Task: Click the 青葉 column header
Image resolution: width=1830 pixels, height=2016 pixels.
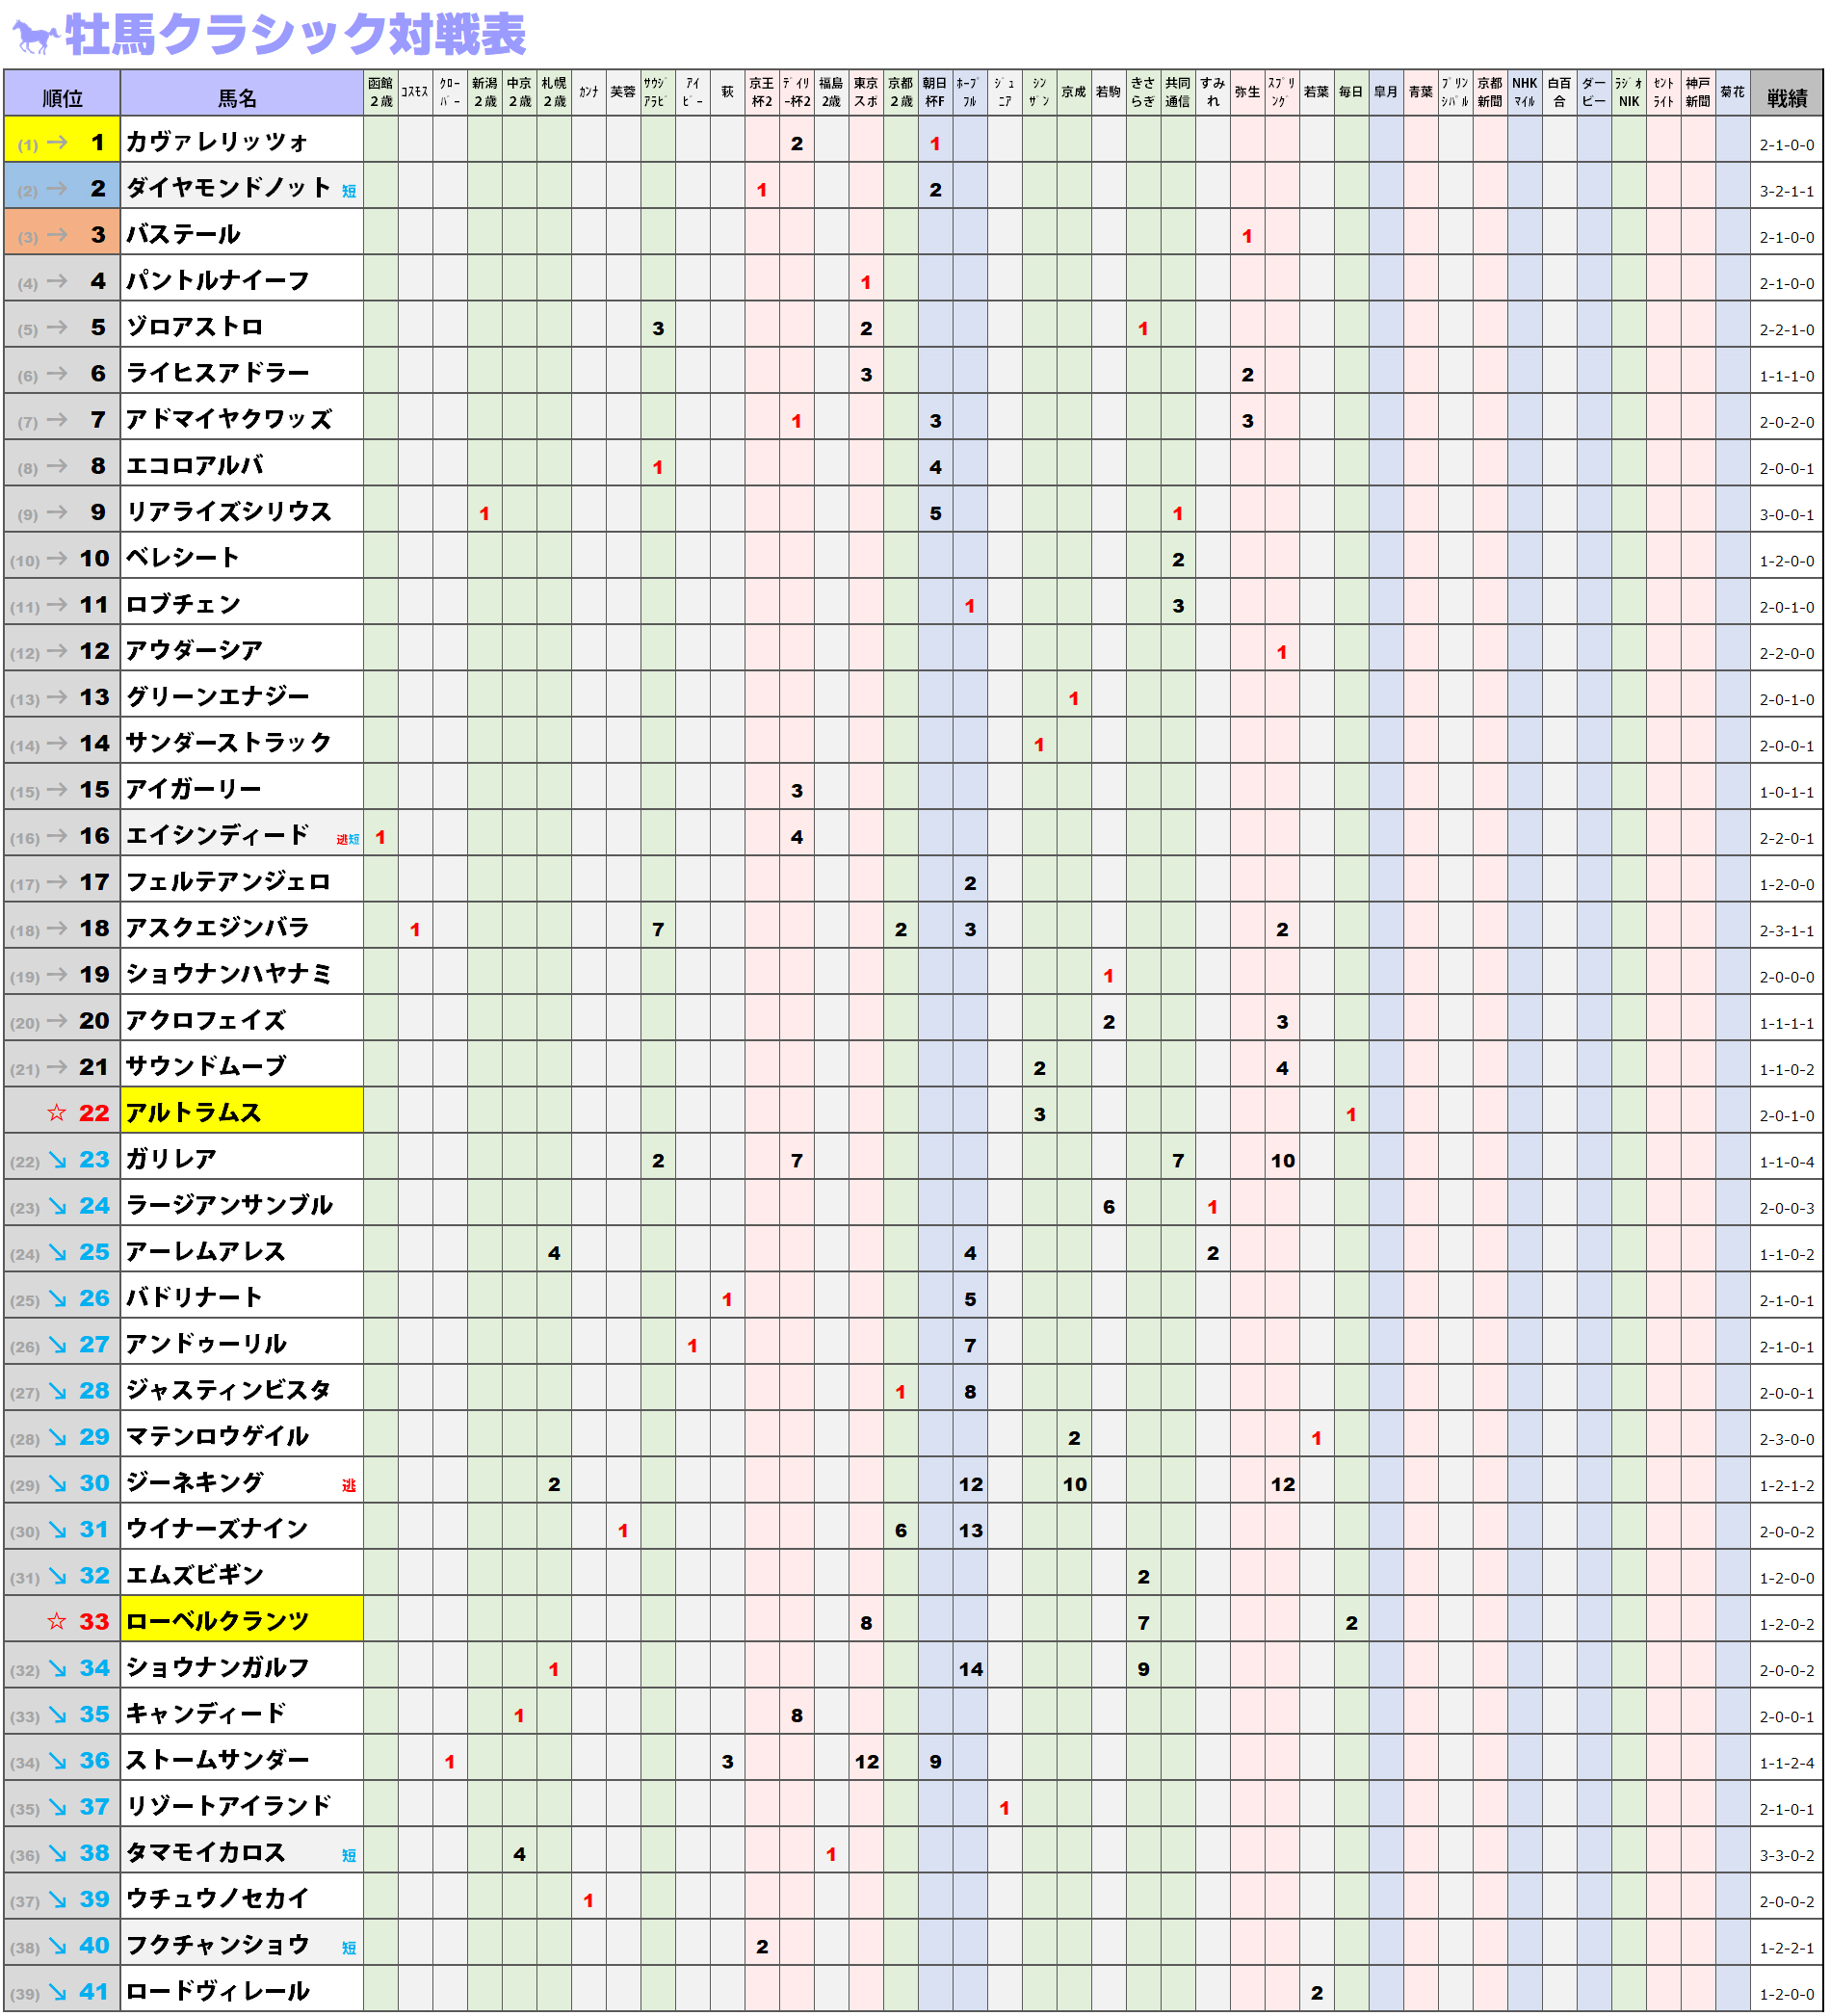Action: [1421, 93]
